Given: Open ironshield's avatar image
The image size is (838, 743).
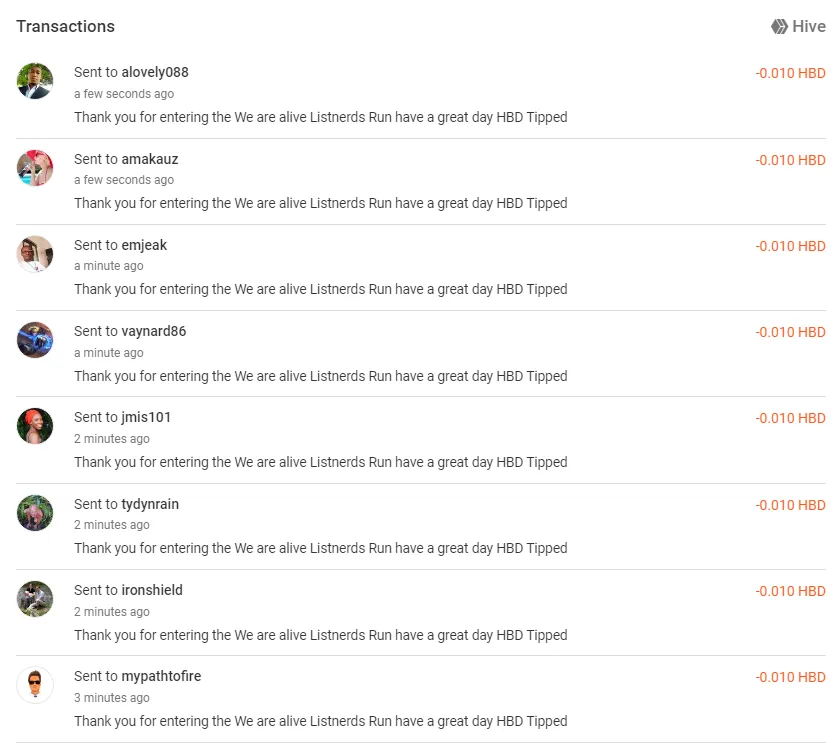Looking at the screenshot, I should point(35,599).
